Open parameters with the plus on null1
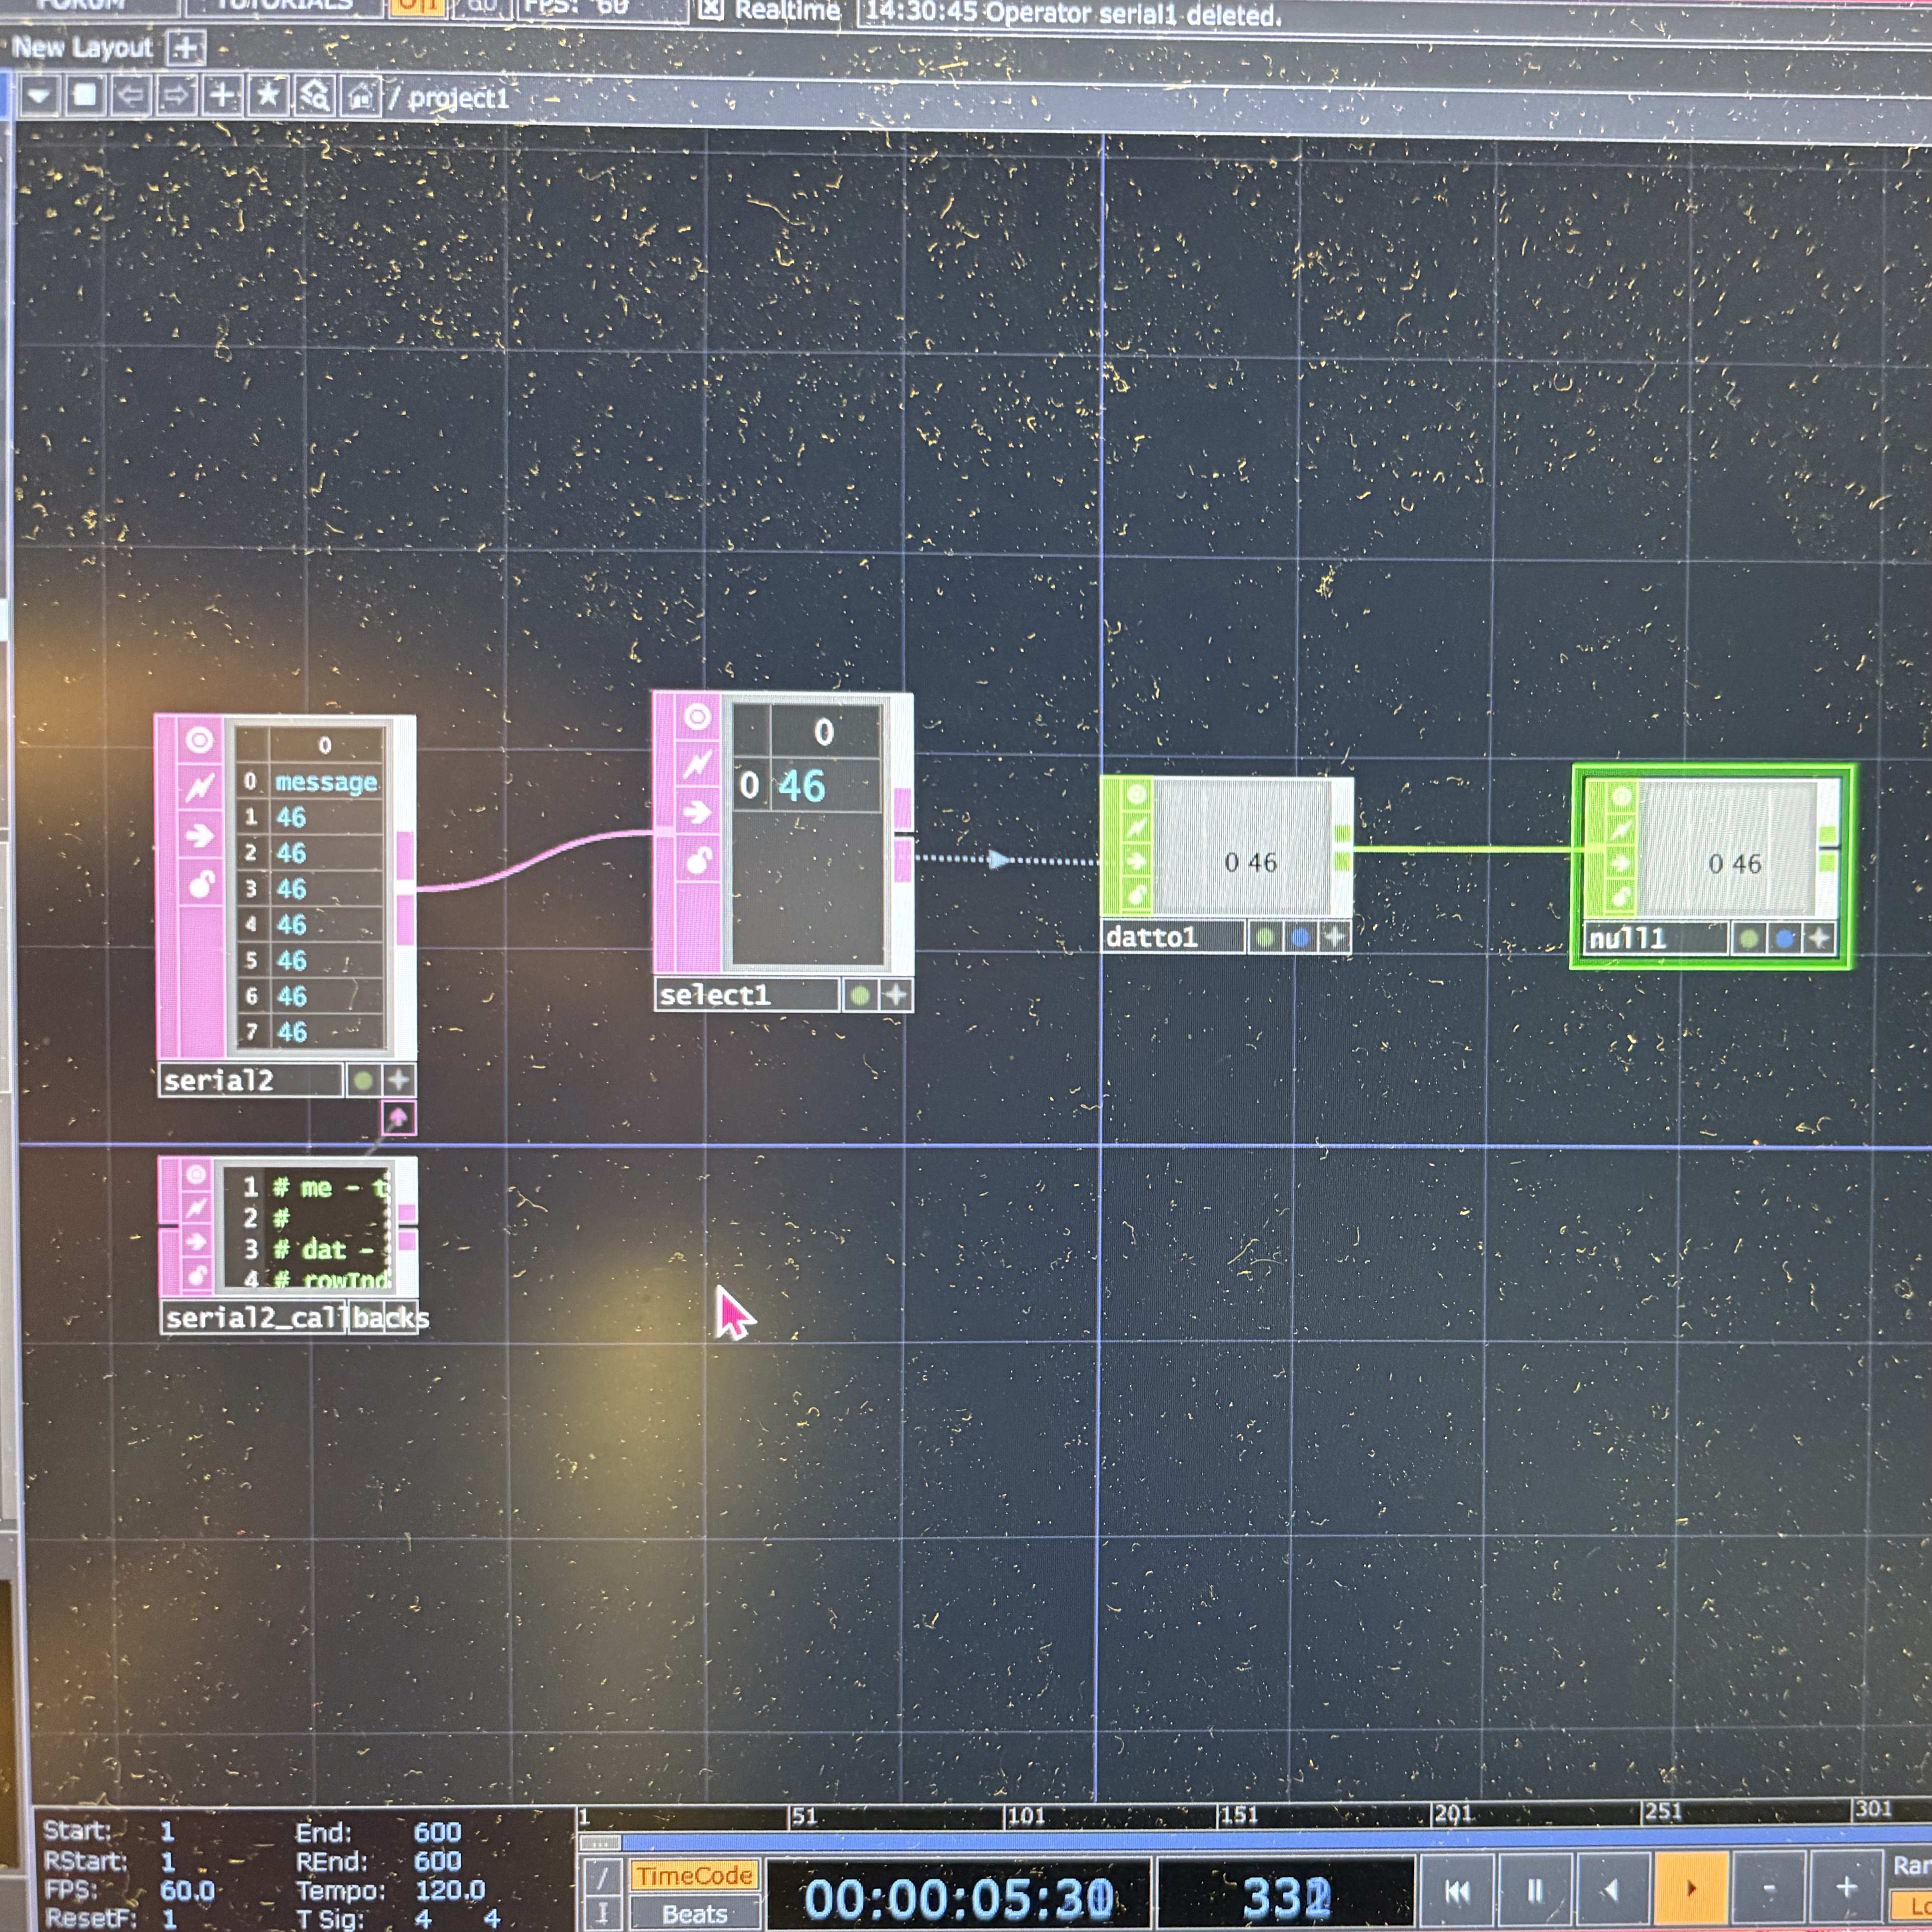The width and height of the screenshot is (1932, 1932). [1818, 938]
